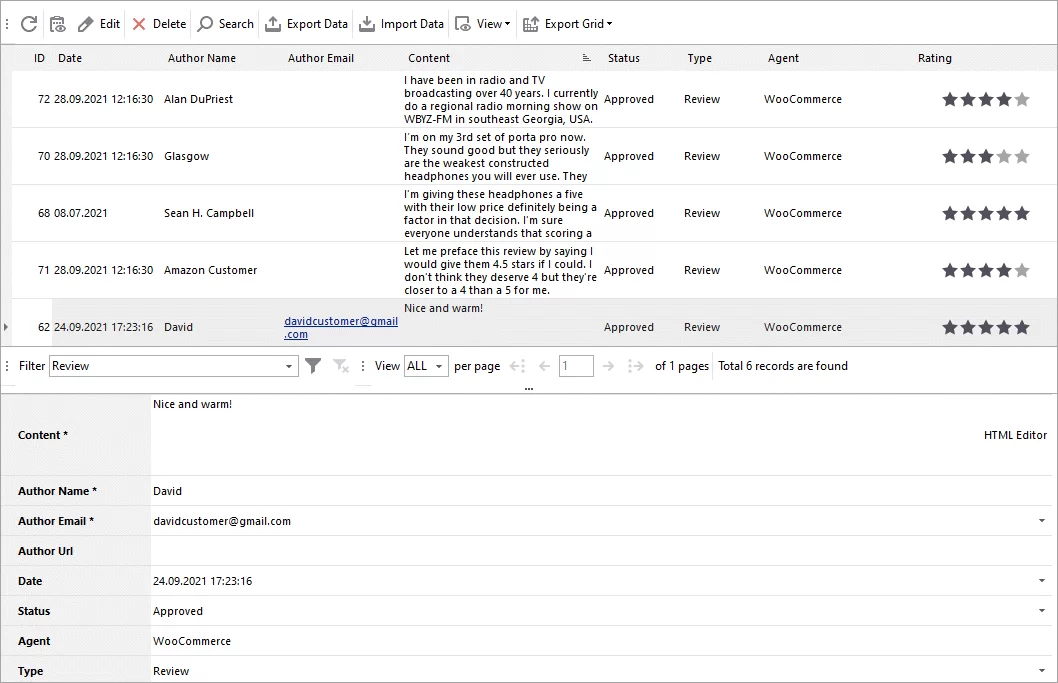Select the Edit pencil icon
1058x683 pixels.
point(87,23)
